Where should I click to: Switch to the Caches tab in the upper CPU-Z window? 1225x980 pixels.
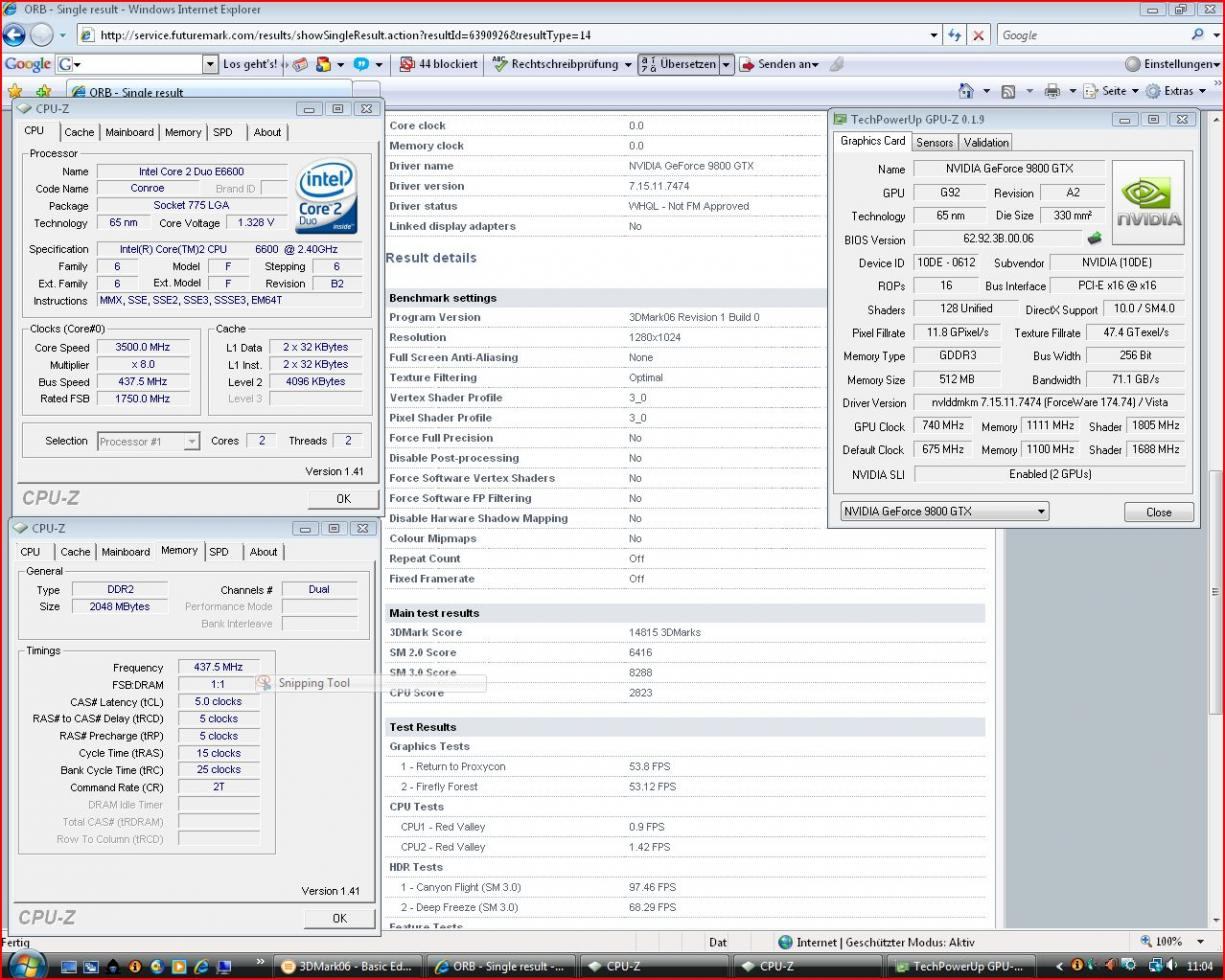pyautogui.click(x=79, y=132)
